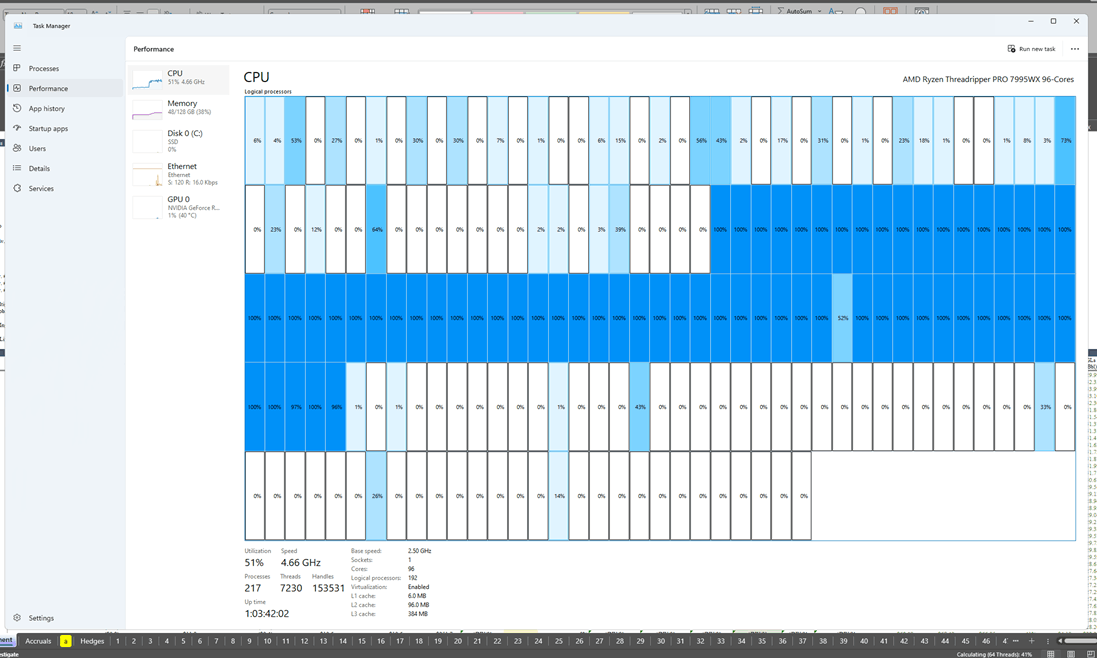Image resolution: width=1098 pixels, height=659 pixels.
Task: Open Excel sheet tab 10
Action: coord(267,641)
